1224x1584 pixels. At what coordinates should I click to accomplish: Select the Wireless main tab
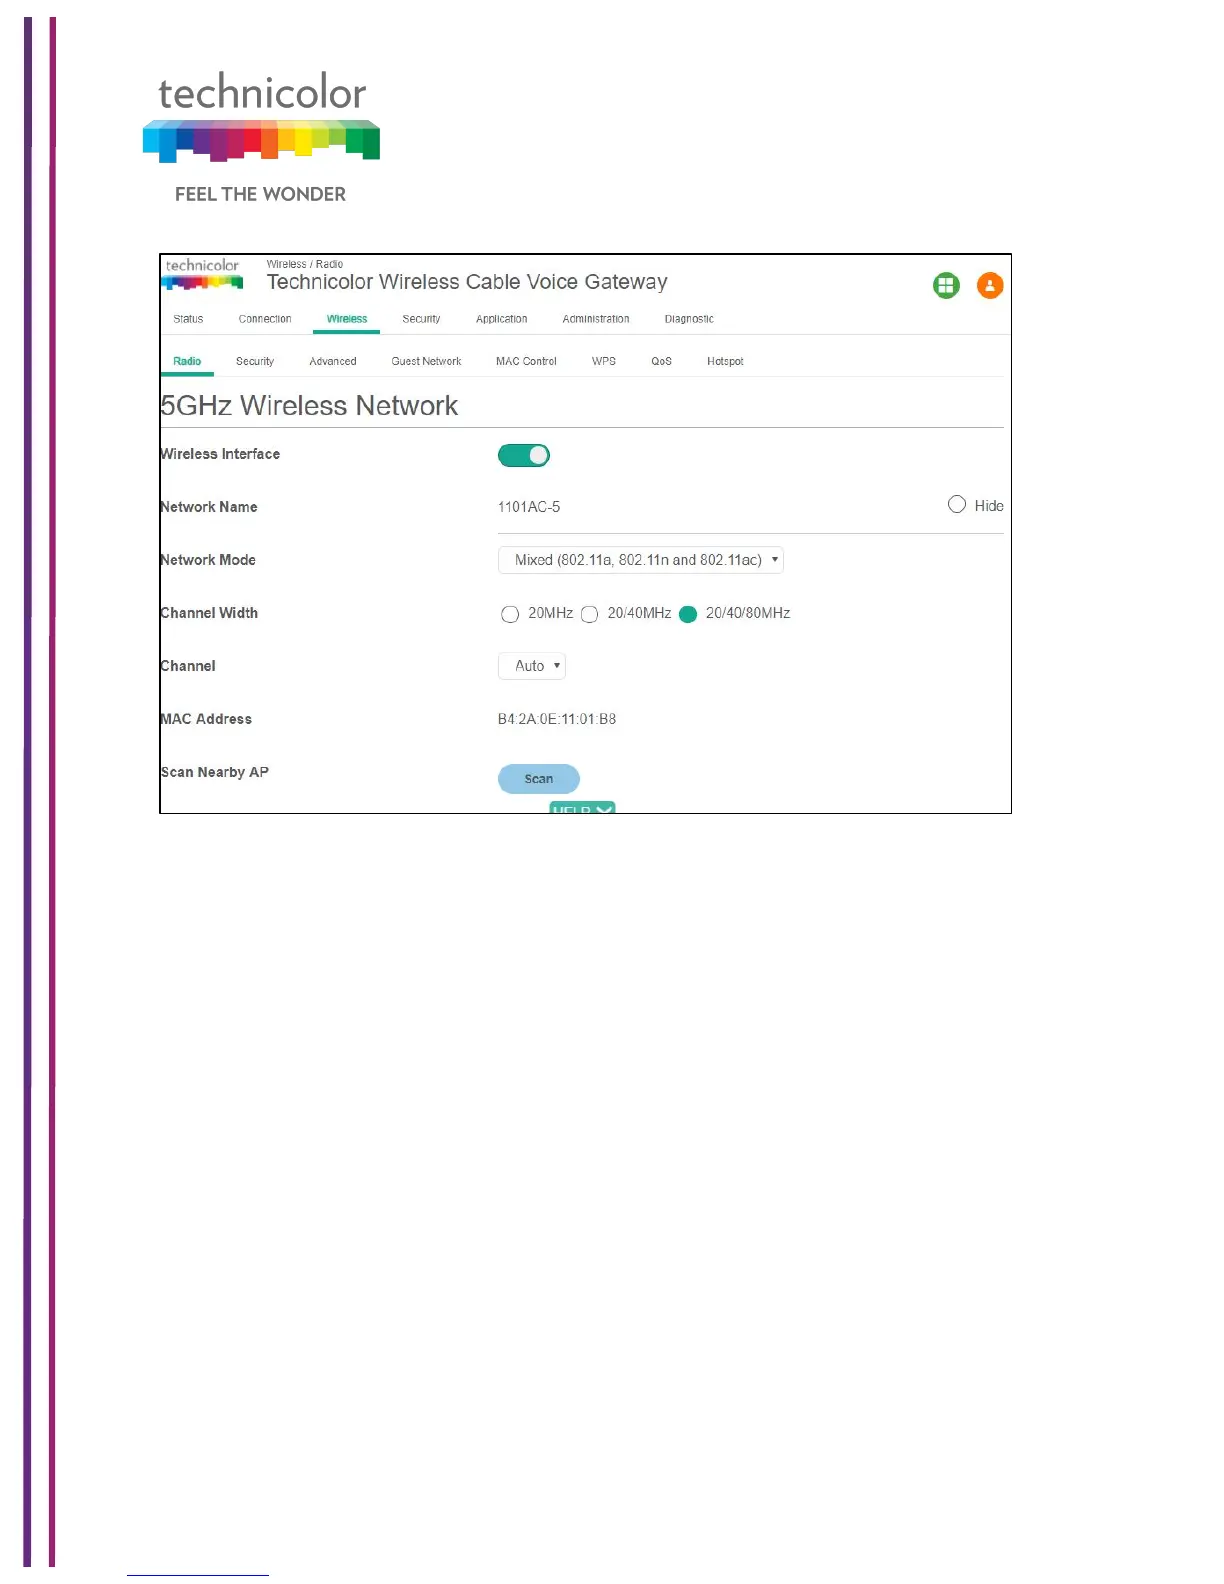(347, 319)
